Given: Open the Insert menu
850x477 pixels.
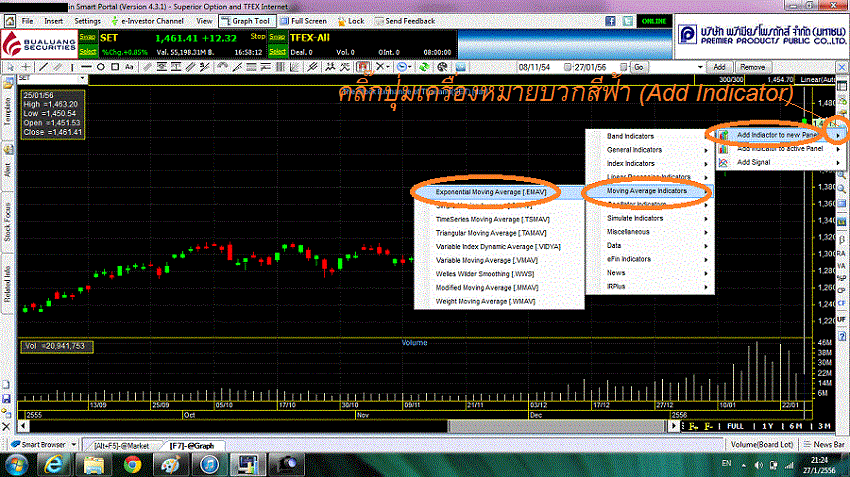Looking at the screenshot, I should (54, 21).
